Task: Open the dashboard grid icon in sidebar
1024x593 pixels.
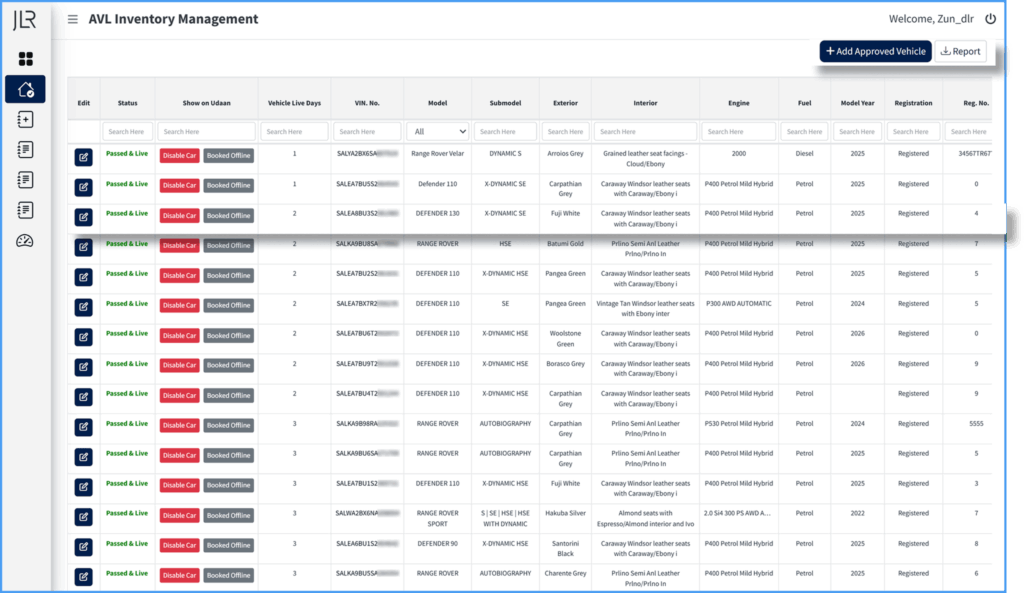Action: pyautogui.click(x=26, y=59)
